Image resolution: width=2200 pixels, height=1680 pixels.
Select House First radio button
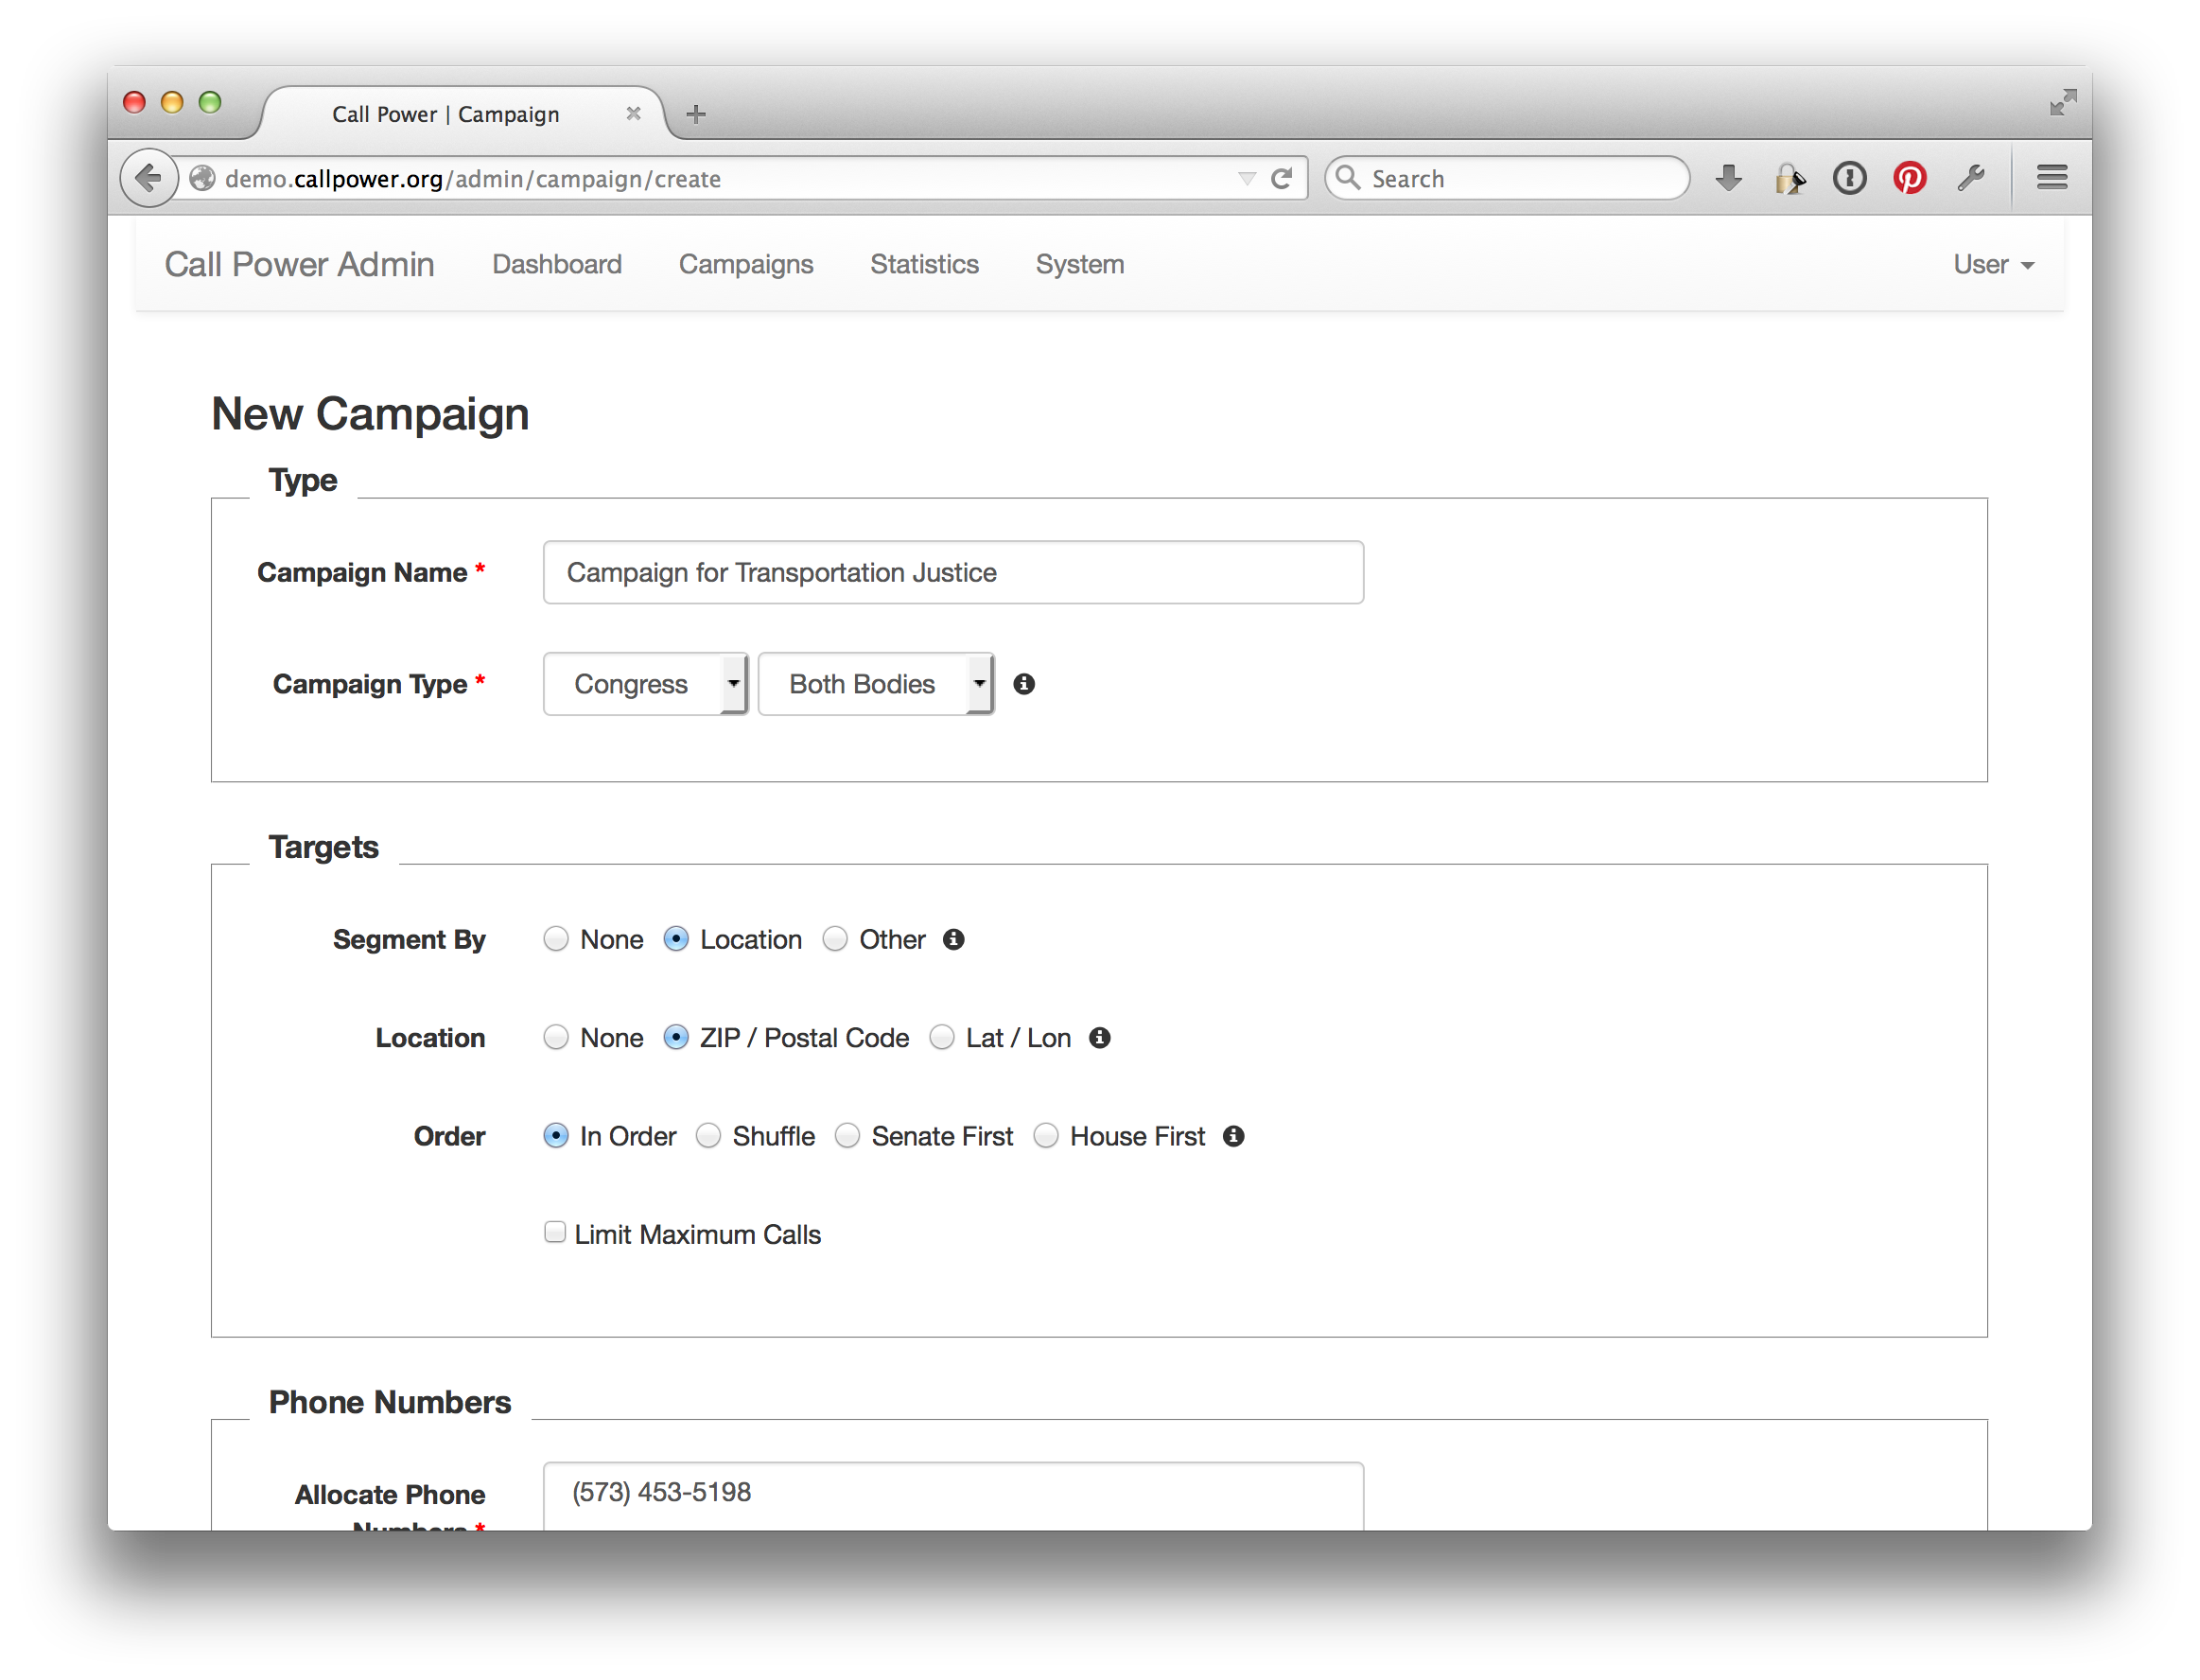[x=1046, y=1135]
